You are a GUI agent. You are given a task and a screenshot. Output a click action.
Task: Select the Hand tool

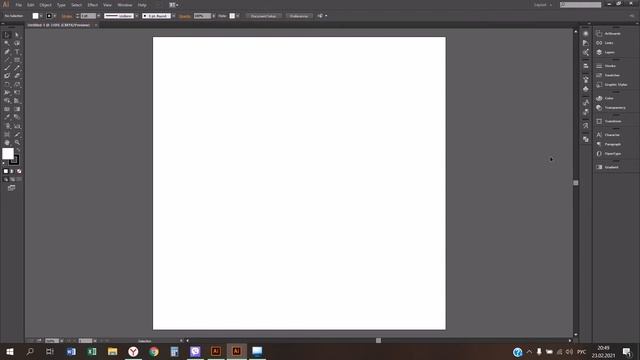click(7, 142)
